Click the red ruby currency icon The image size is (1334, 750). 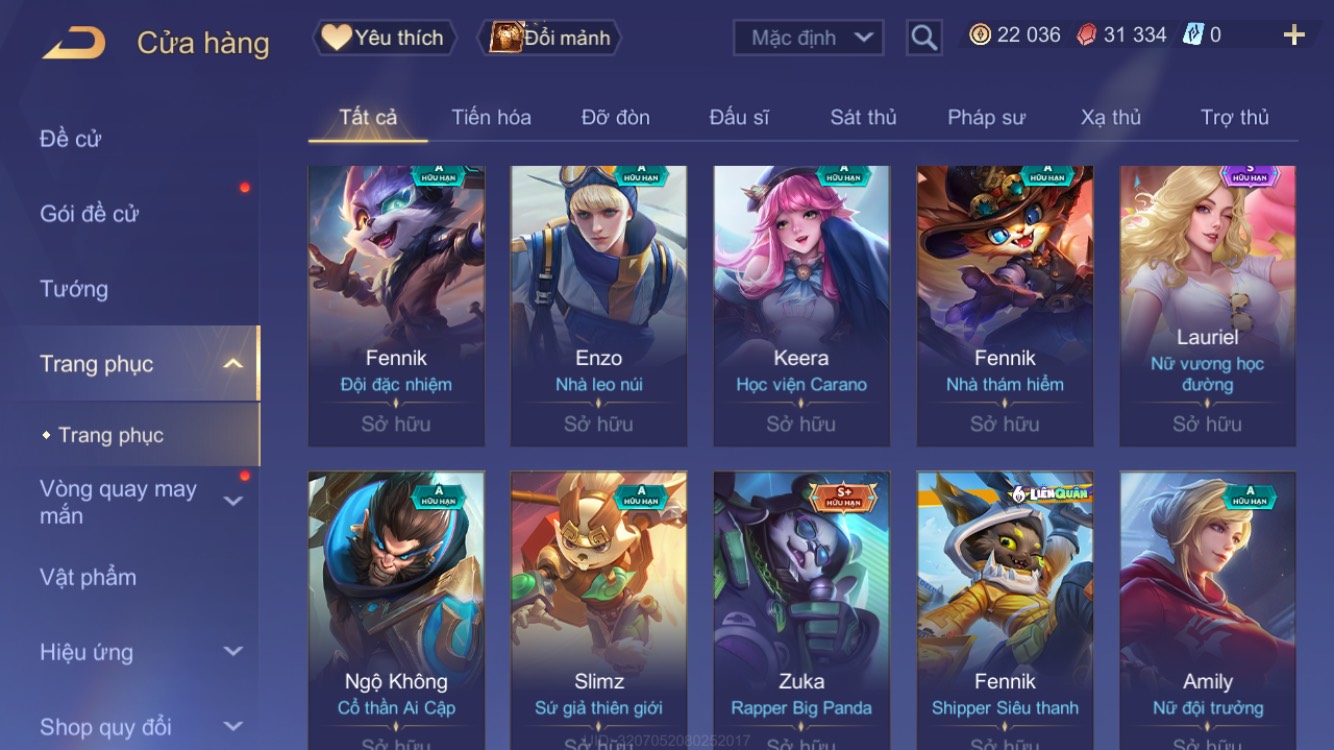1087,35
